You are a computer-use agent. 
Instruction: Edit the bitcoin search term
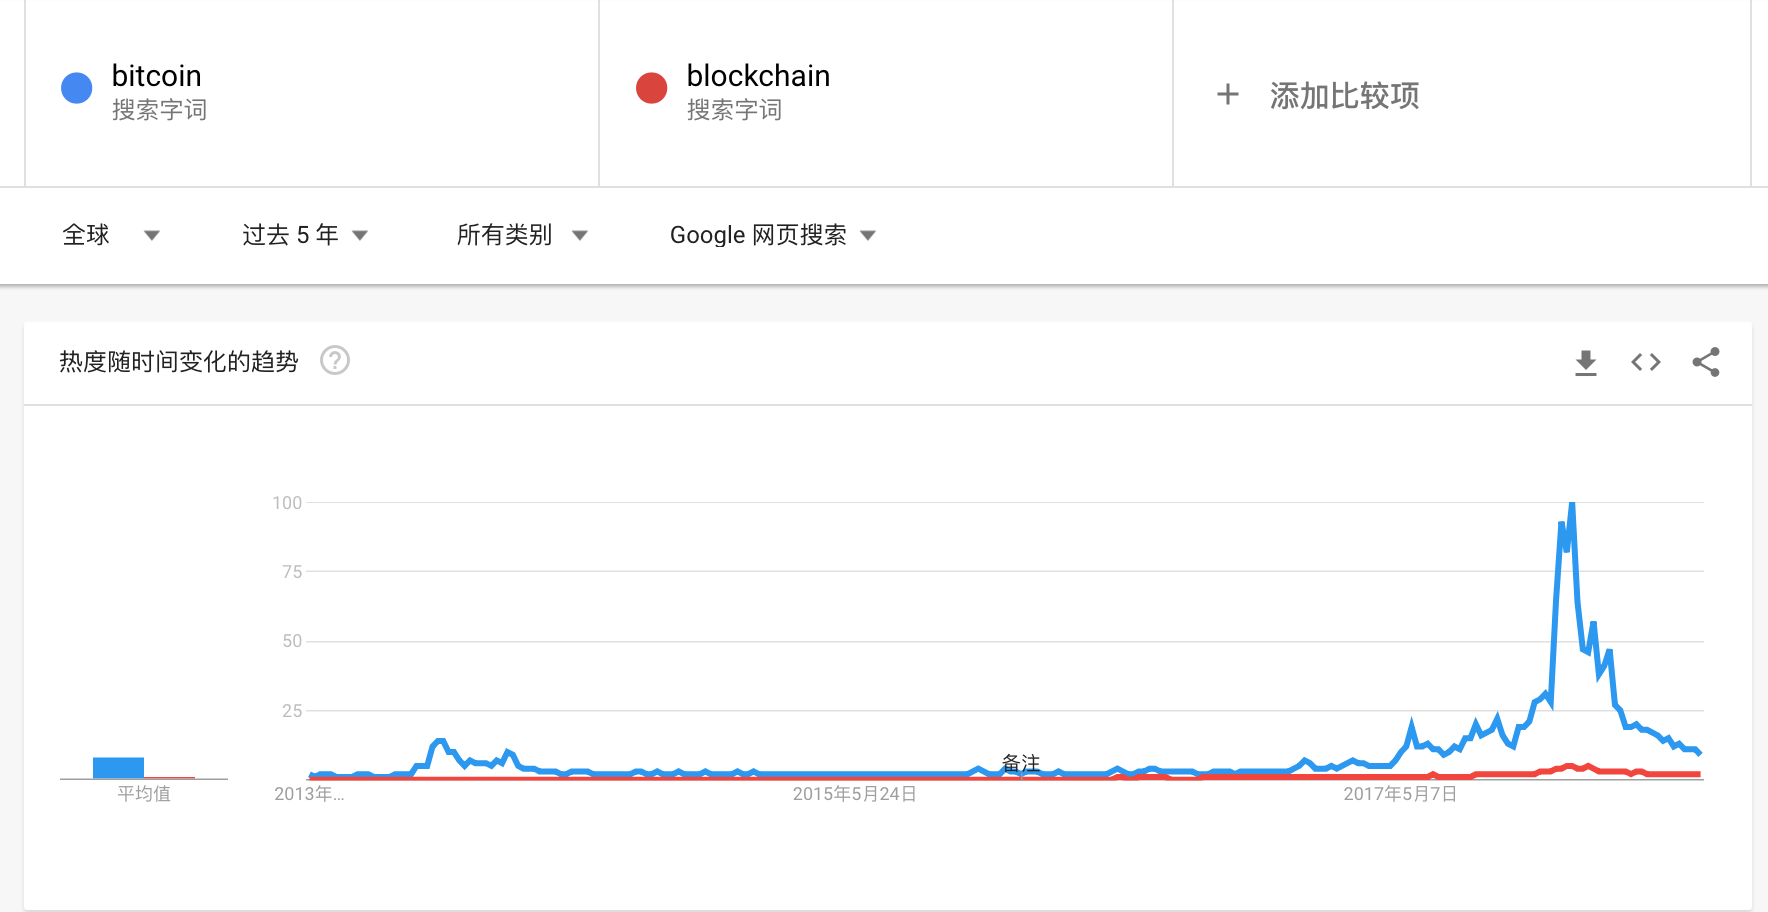click(x=157, y=76)
